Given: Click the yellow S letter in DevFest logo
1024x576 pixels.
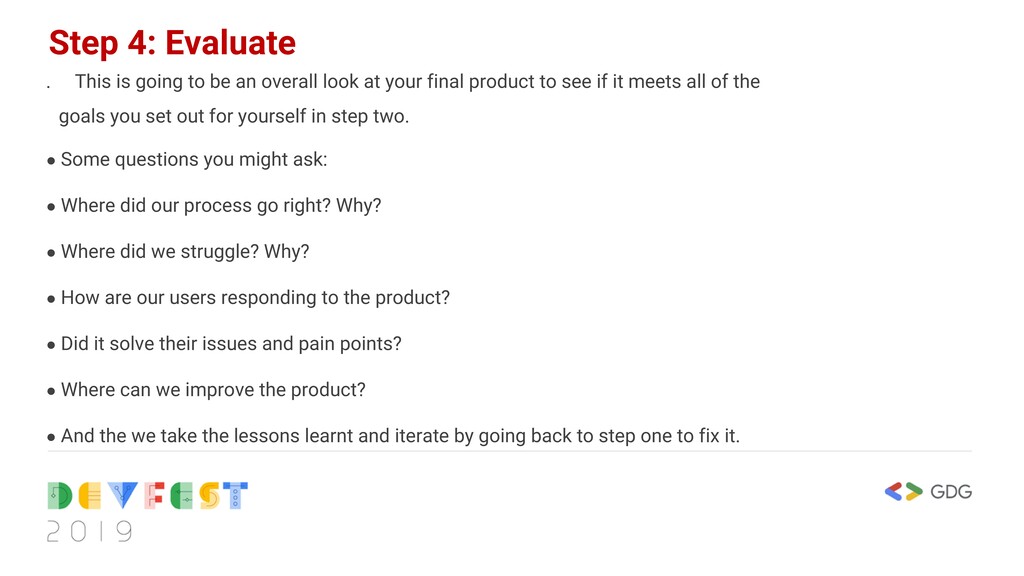Looking at the screenshot, I should click(210, 496).
